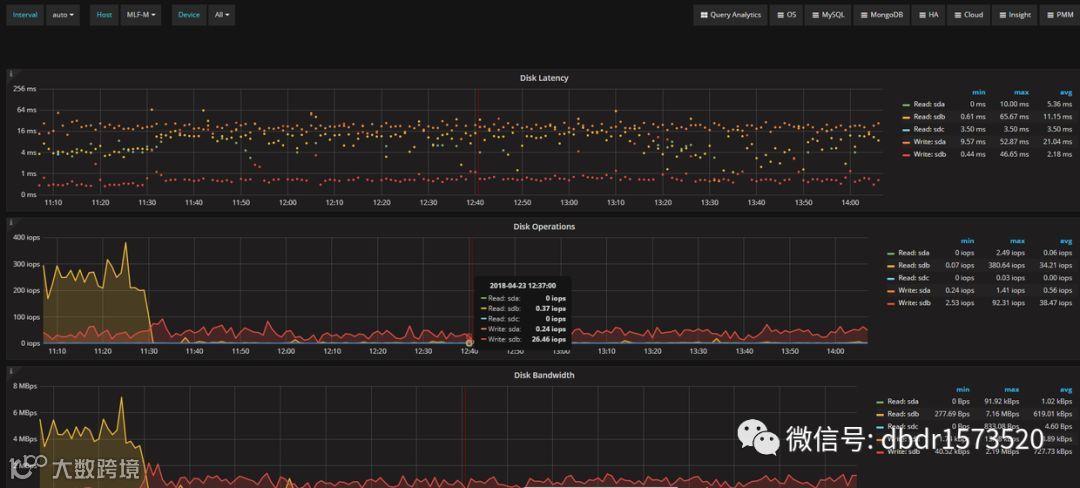This screenshot has height=488, width=1080.
Task: Click the 26.46 iops value in tooltip
Action: point(549,339)
